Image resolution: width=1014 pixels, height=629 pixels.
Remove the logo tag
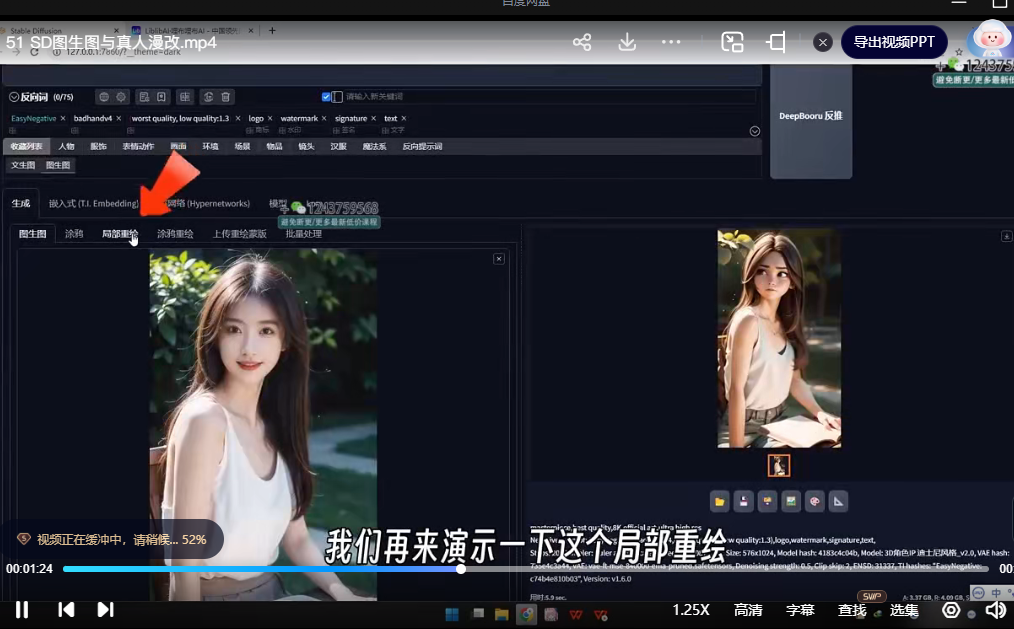[x=270, y=118]
